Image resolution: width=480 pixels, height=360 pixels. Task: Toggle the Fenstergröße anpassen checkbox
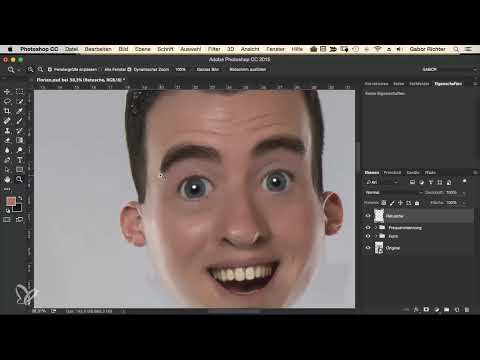(50, 69)
